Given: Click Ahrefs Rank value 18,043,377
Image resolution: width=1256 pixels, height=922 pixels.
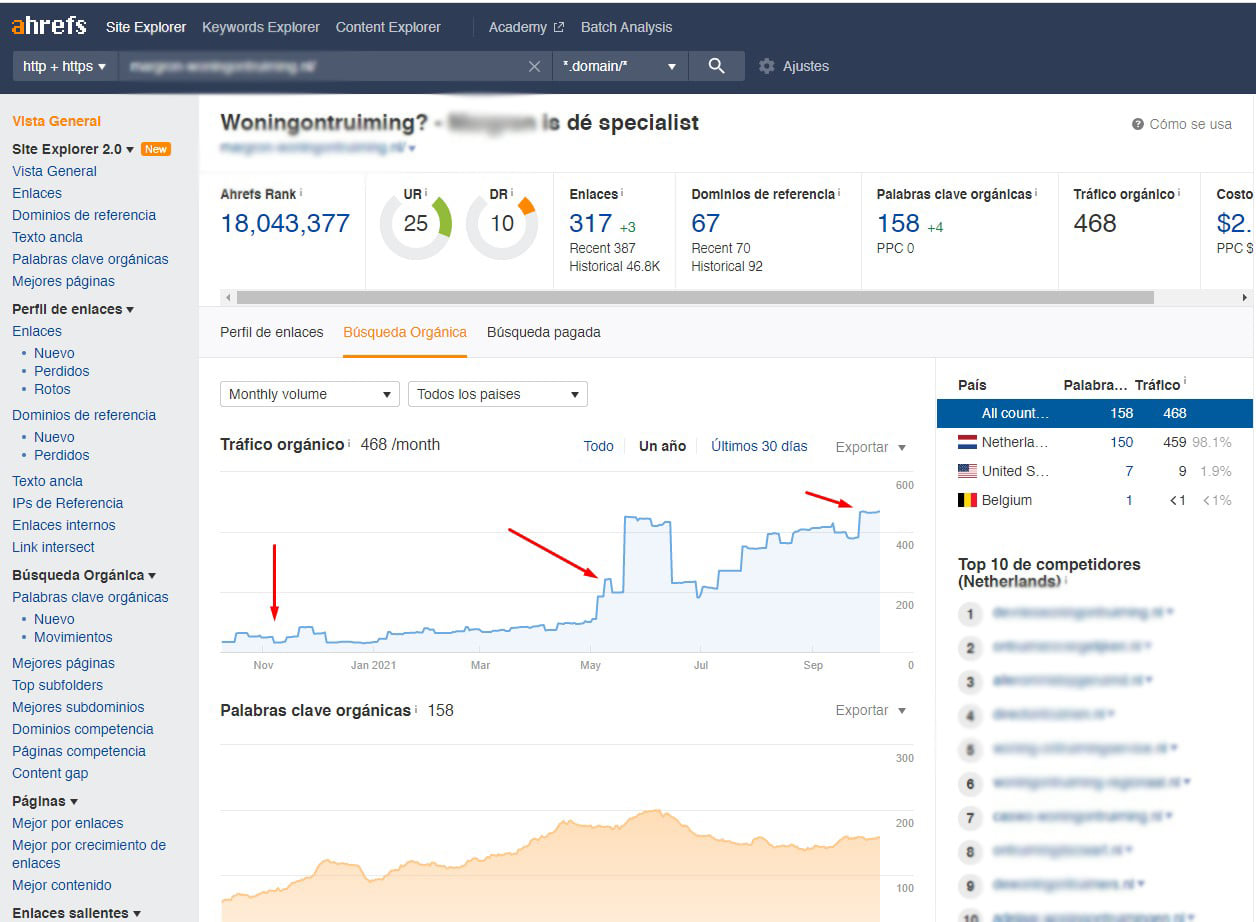Looking at the screenshot, I should (x=285, y=223).
